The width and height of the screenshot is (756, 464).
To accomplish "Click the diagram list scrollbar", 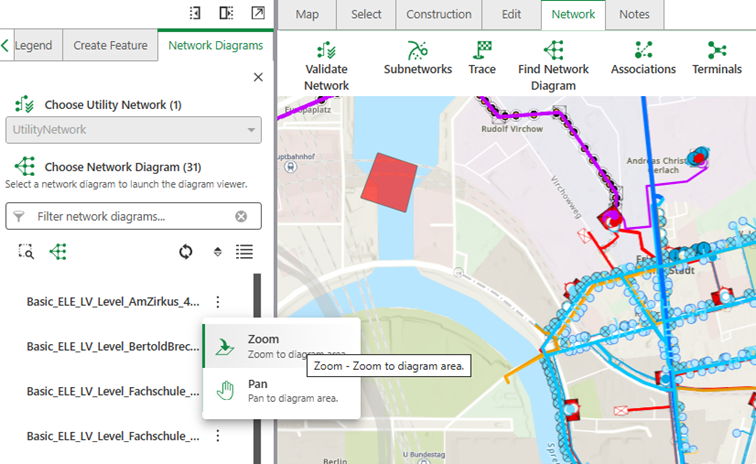I will click(257, 369).
